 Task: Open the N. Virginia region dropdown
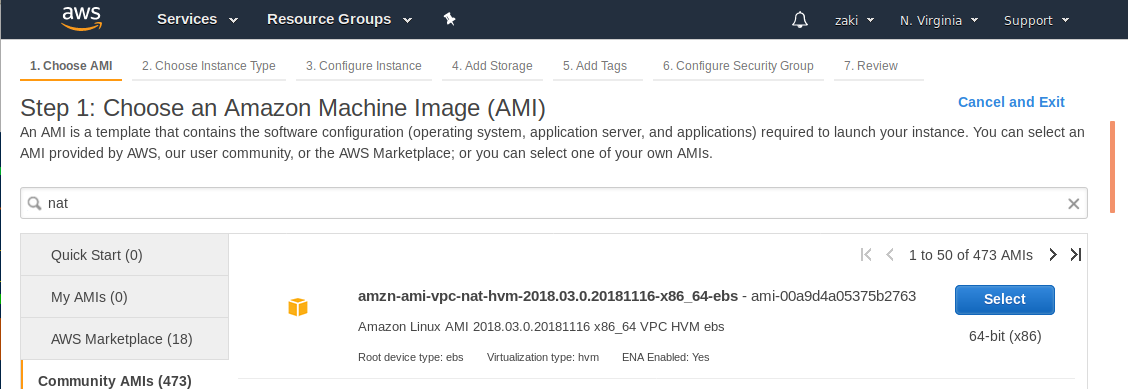tap(937, 20)
